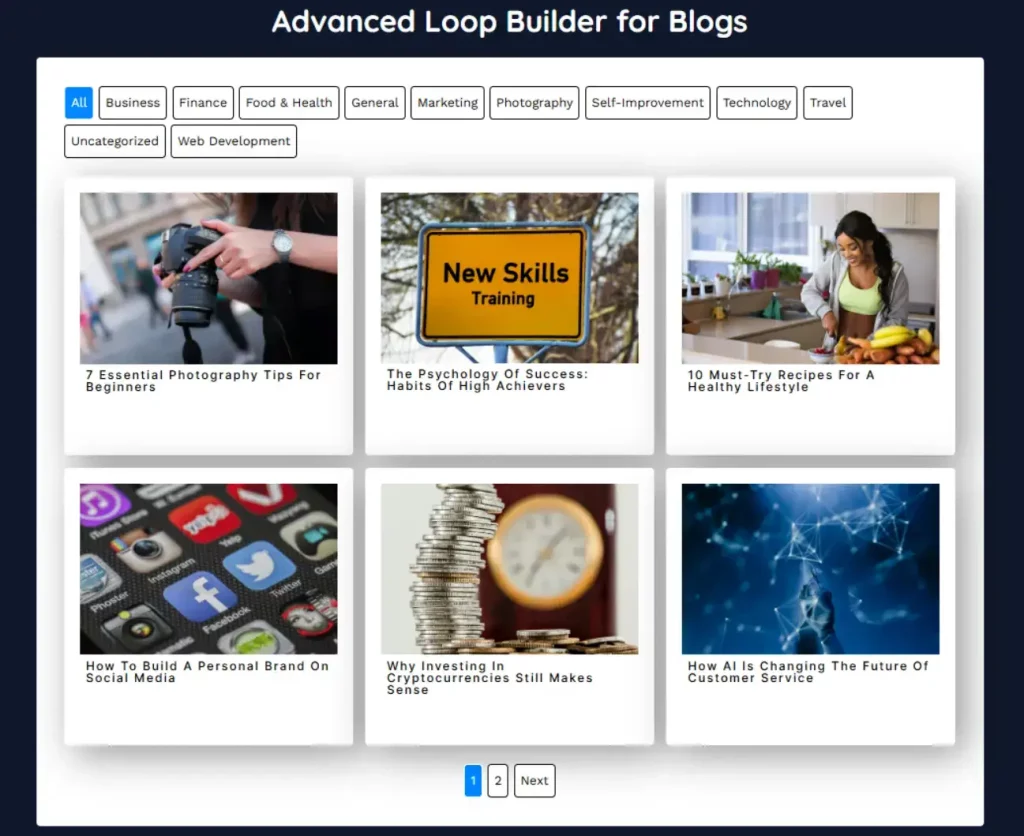Click the coins and clock image
This screenshot has width=1024, height=836.
point(509,569)
